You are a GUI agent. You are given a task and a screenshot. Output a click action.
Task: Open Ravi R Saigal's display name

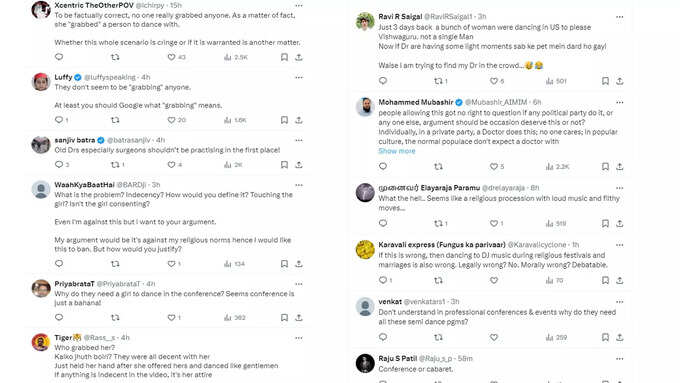pos(400,16)
